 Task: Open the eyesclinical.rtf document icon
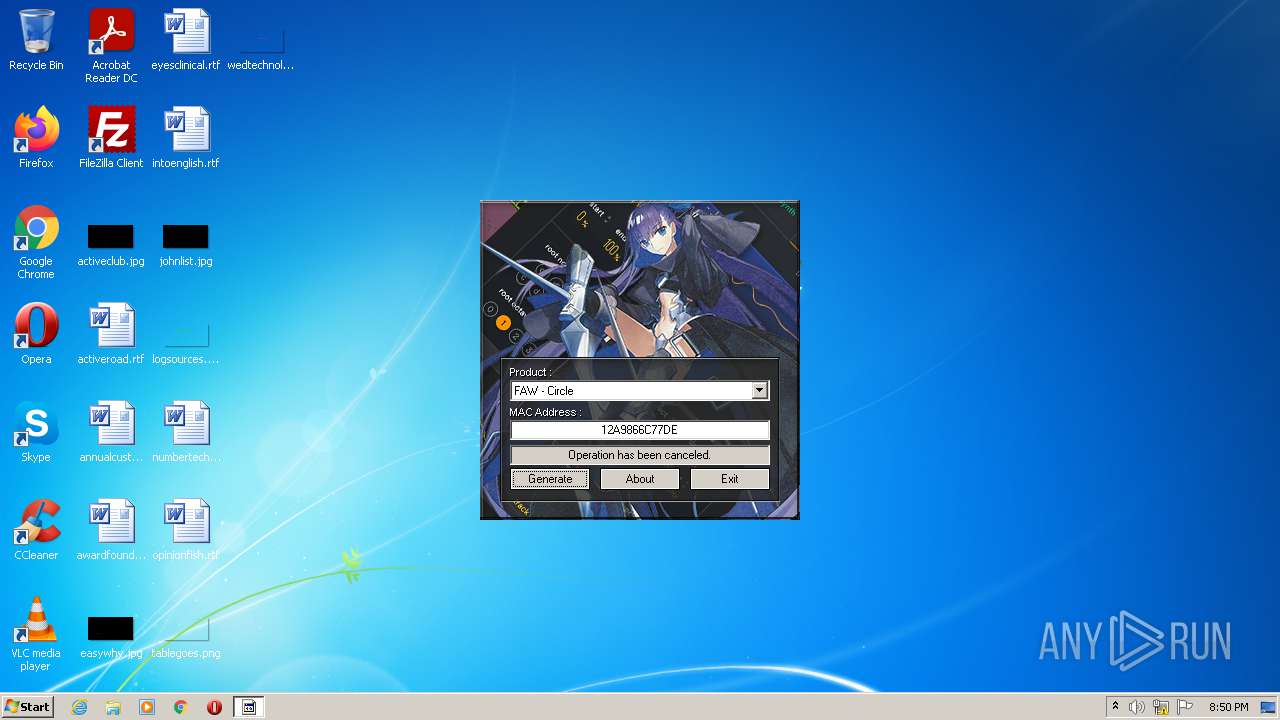point(186,40)
